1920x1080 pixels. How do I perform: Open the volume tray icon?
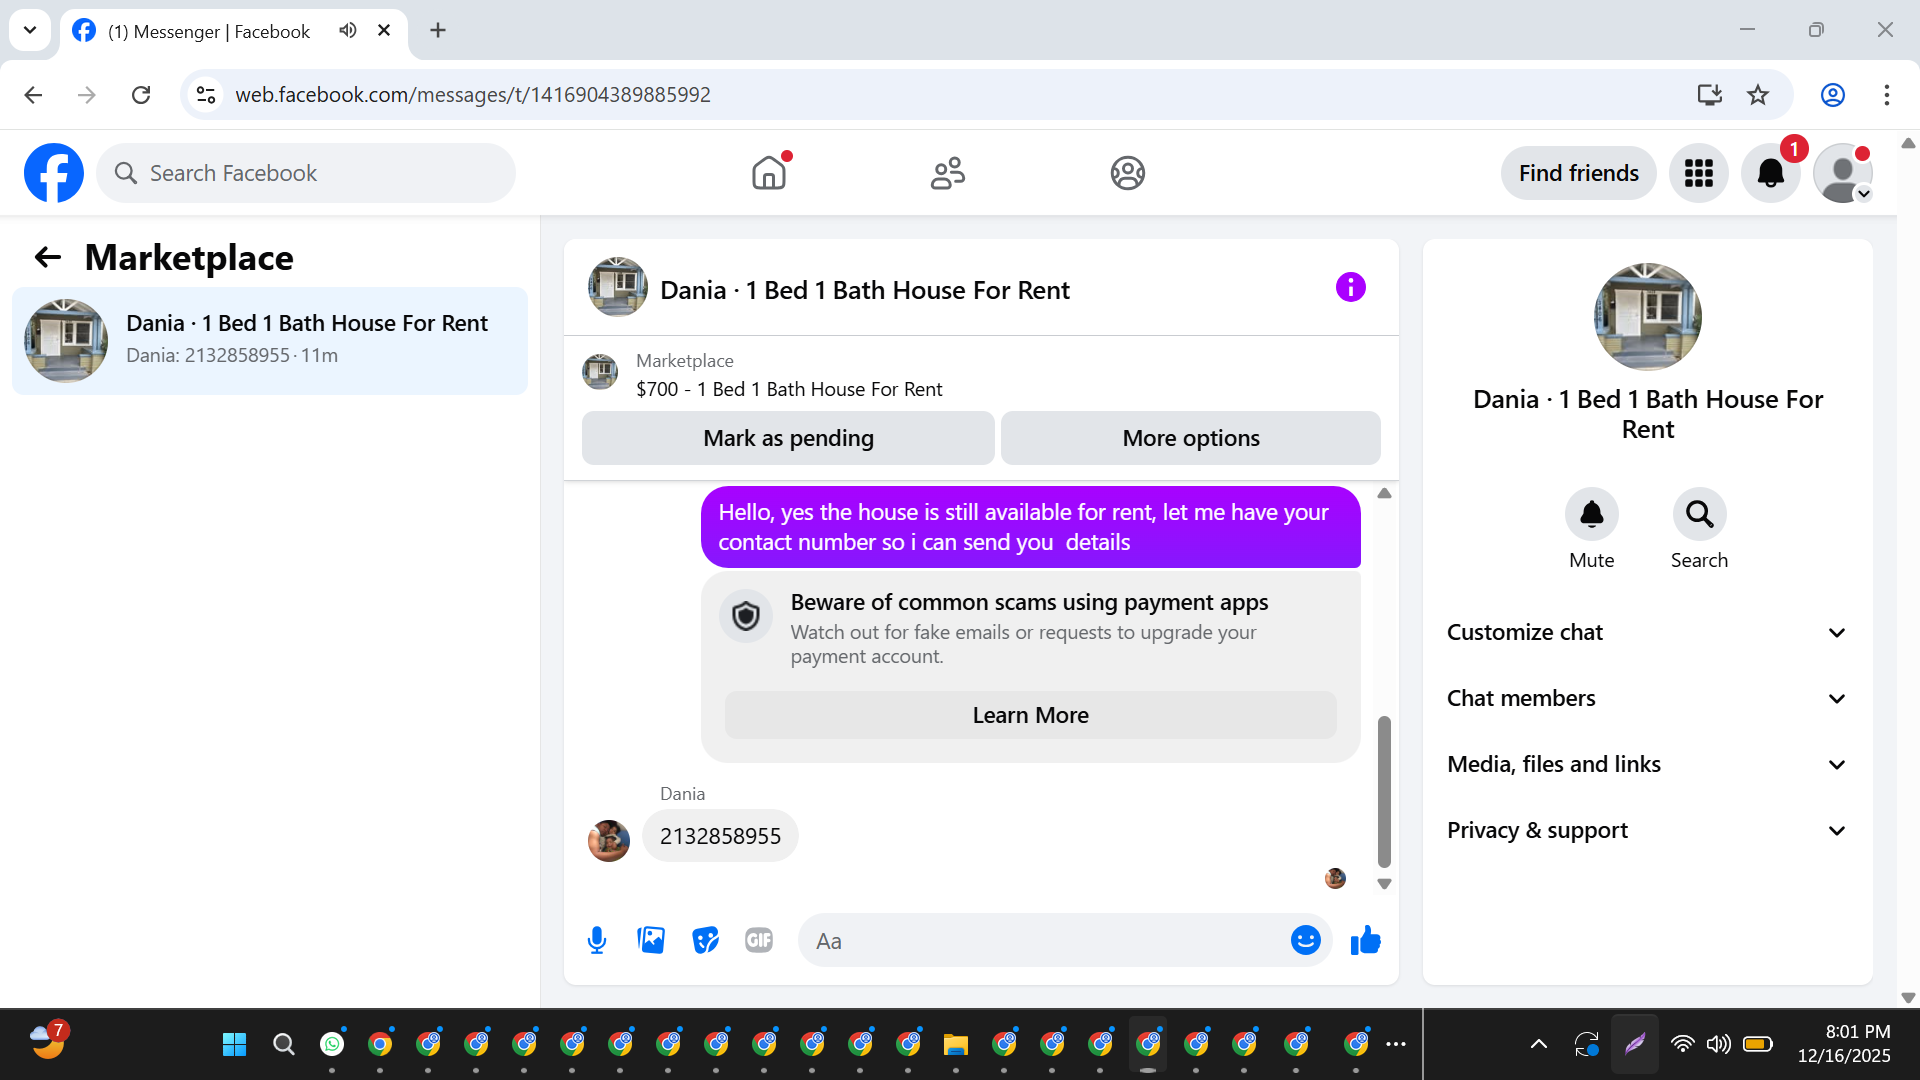[1718, 1045]
